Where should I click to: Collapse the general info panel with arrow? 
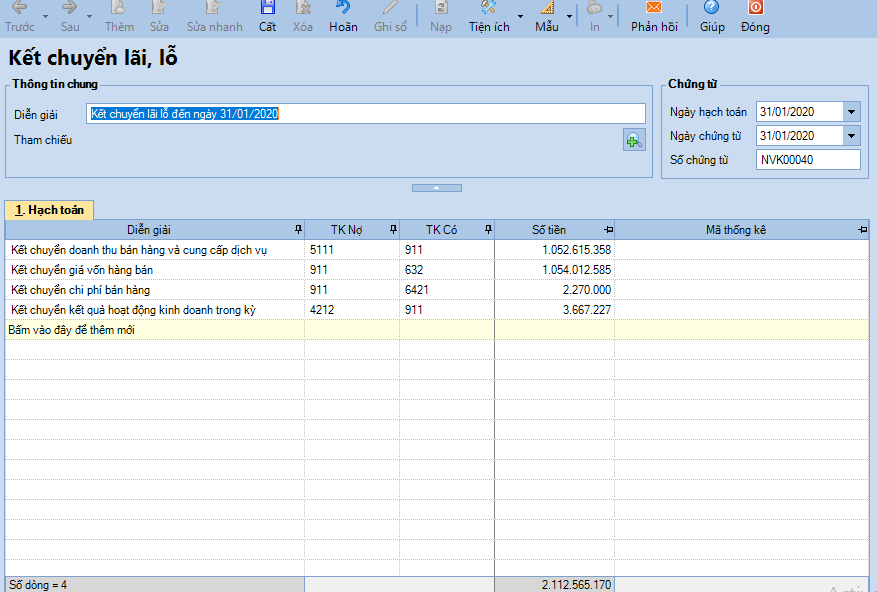437,188
